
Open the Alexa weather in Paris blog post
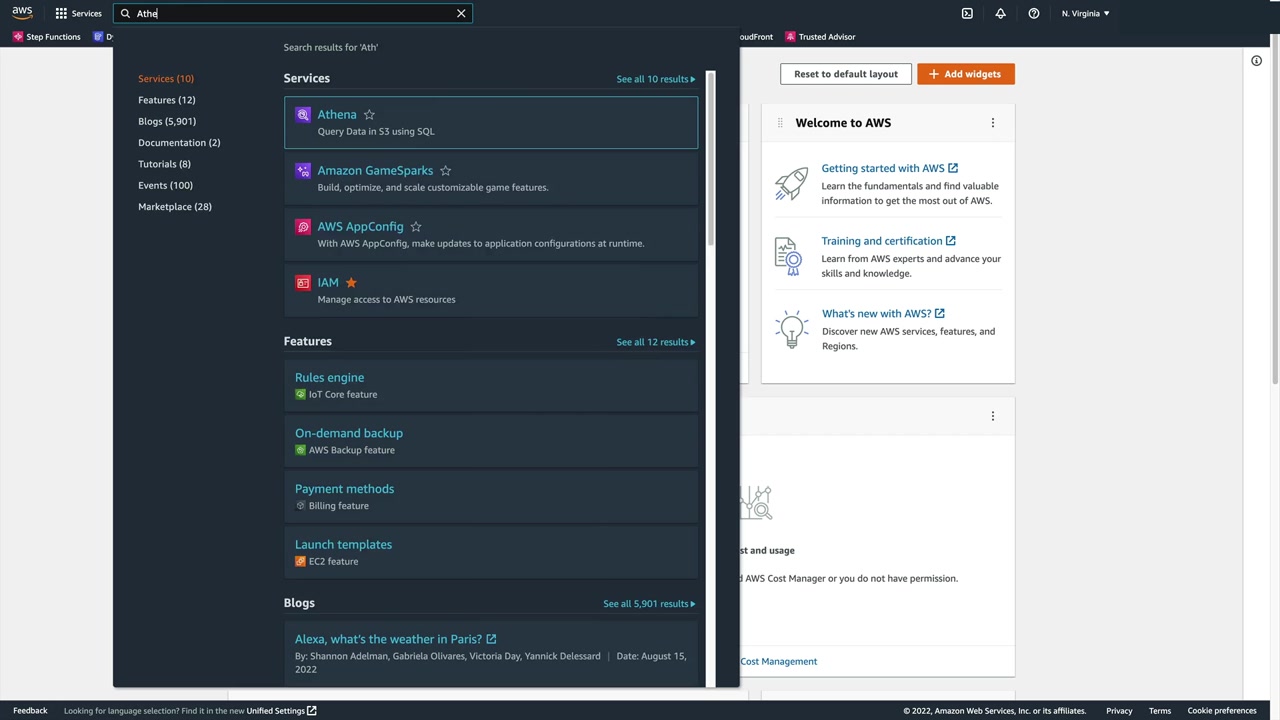388,639
